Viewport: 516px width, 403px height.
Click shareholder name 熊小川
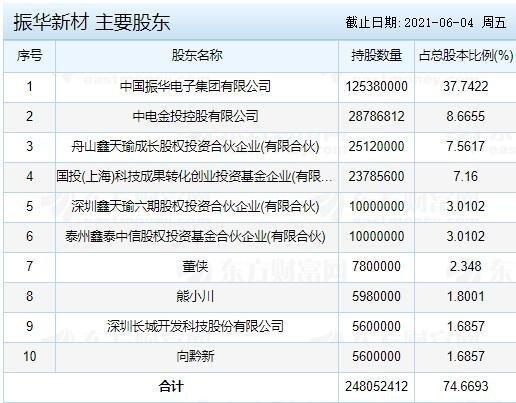tap(195, 296)
